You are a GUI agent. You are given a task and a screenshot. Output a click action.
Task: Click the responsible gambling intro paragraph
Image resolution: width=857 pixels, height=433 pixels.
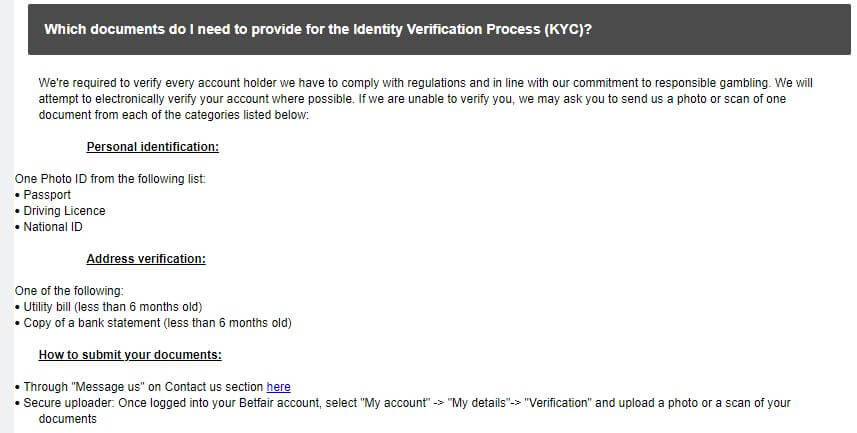pyautogui.click(x=425, y=99)
